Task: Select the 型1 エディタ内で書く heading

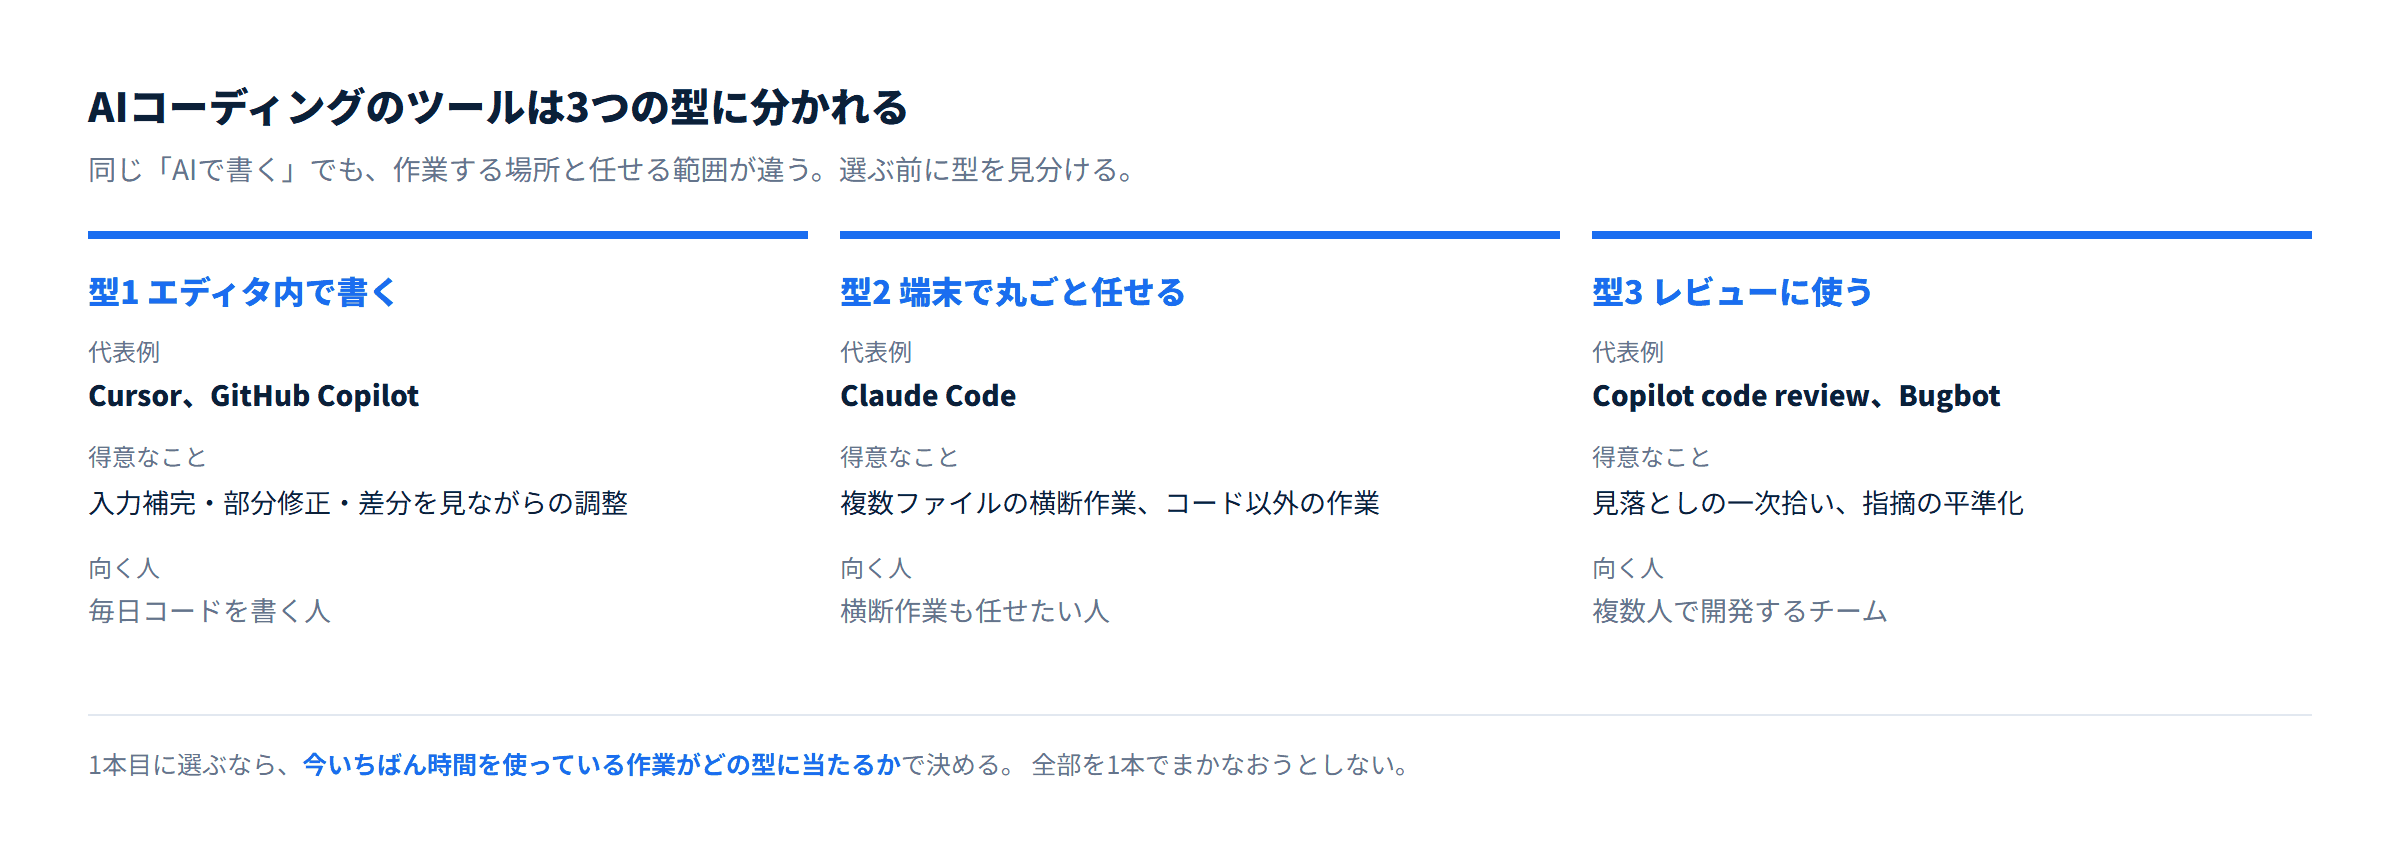Action: pyautogui.click(x=243, y=292)
